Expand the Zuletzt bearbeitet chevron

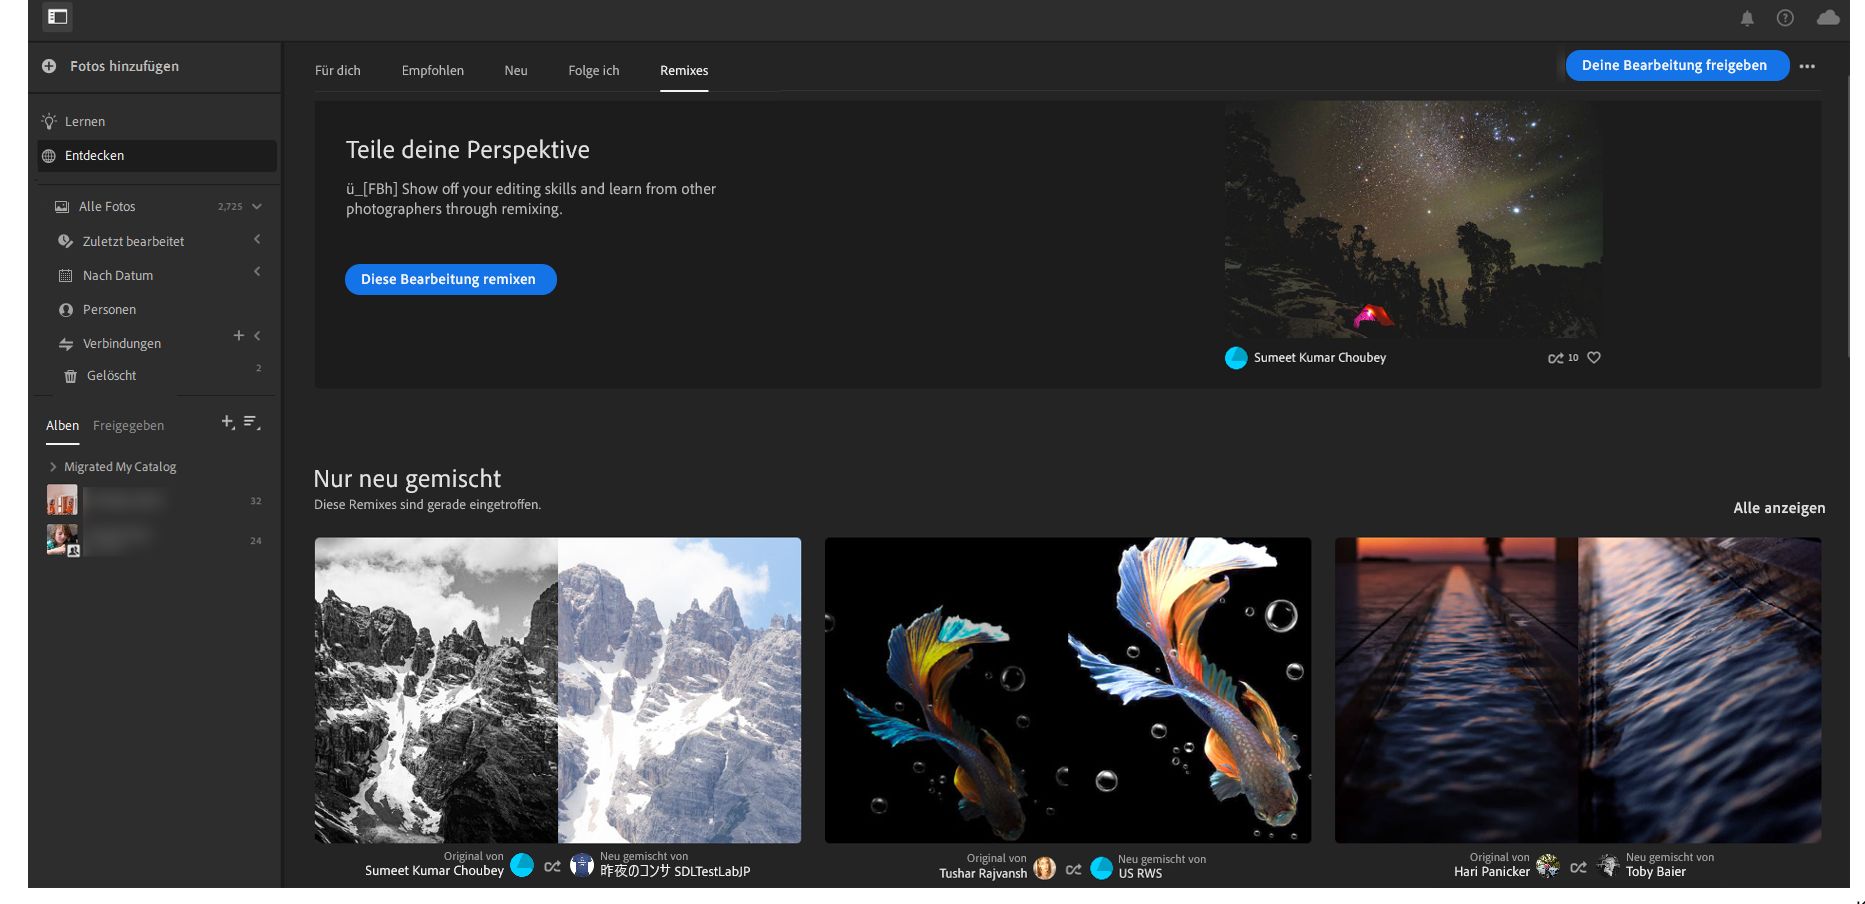[257, 239]
